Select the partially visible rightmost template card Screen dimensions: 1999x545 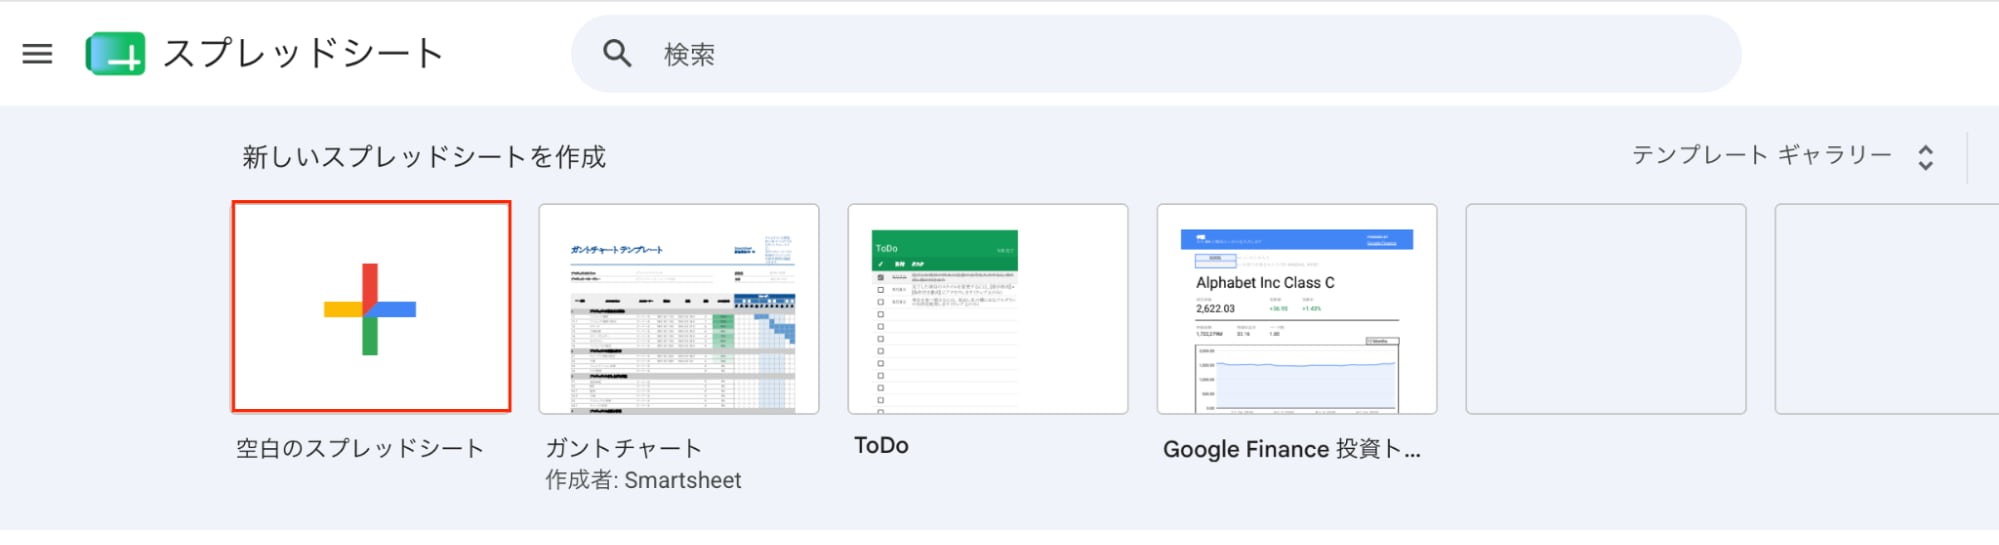coord(1887,309)
